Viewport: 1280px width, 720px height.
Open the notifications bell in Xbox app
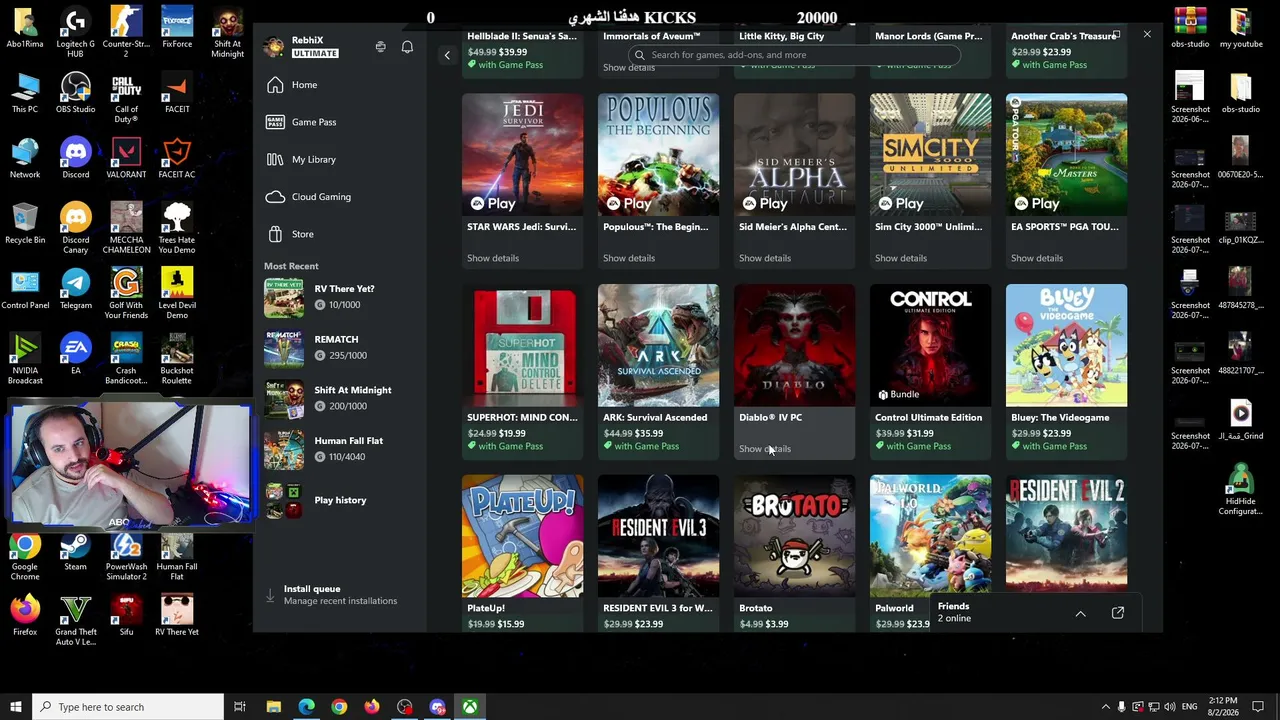pos(407,47)
